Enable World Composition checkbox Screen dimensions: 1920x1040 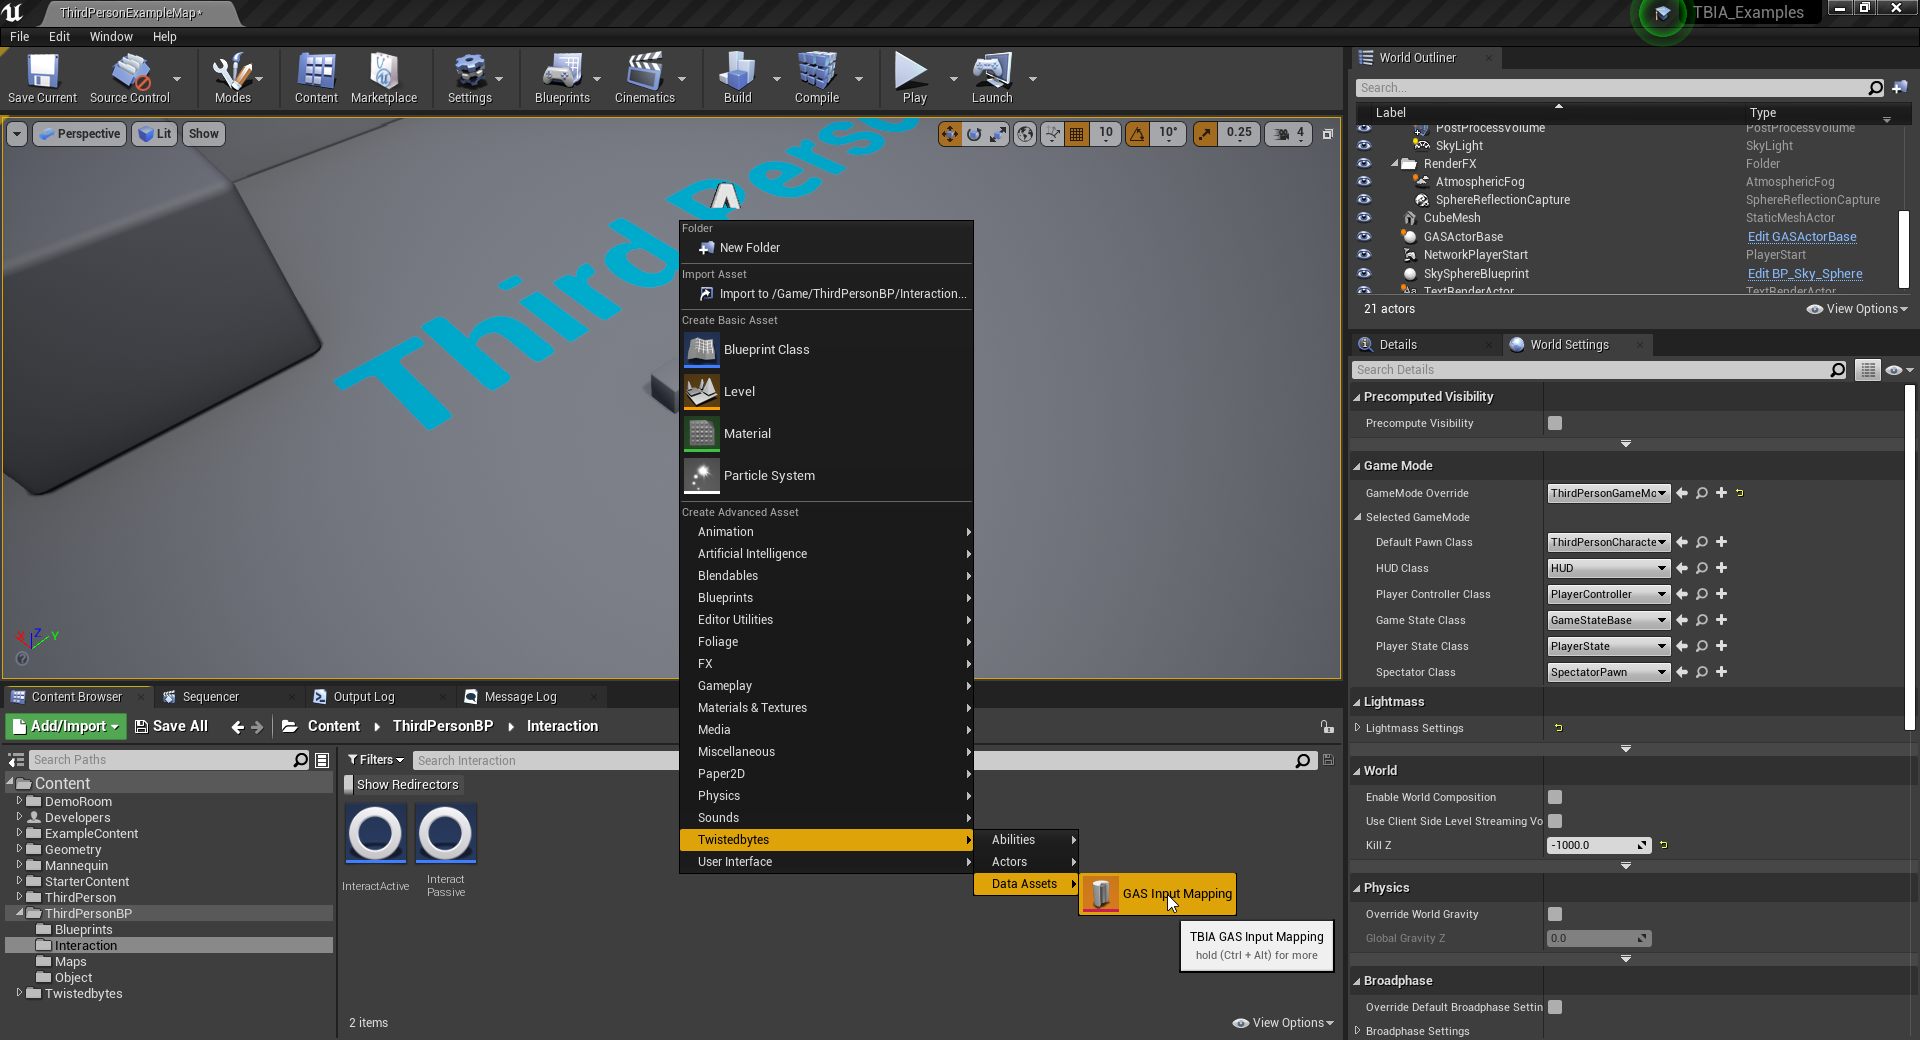[x=1555, y=797]
